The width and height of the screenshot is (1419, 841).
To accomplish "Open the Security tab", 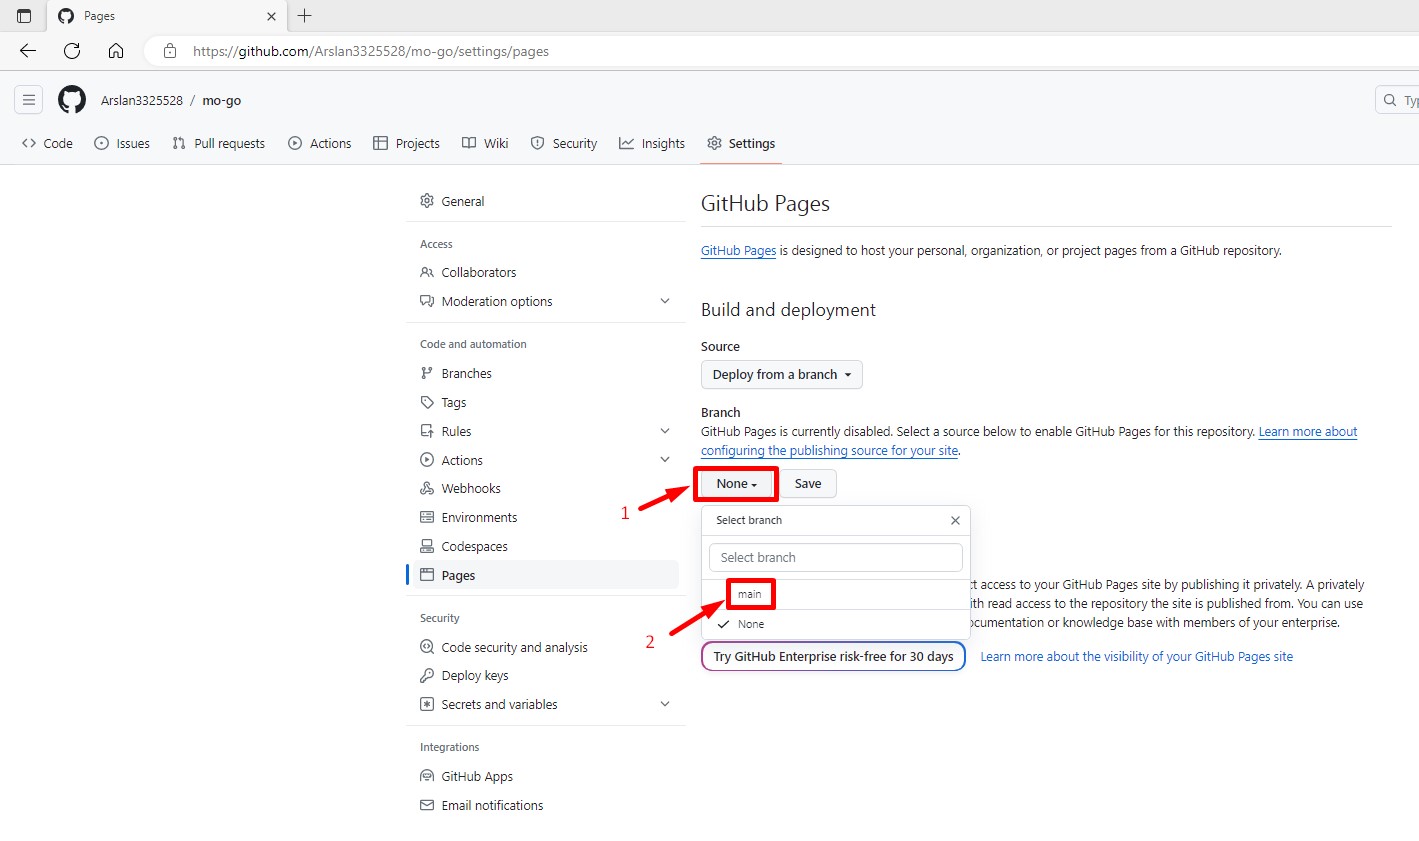I will coord(564,143).
